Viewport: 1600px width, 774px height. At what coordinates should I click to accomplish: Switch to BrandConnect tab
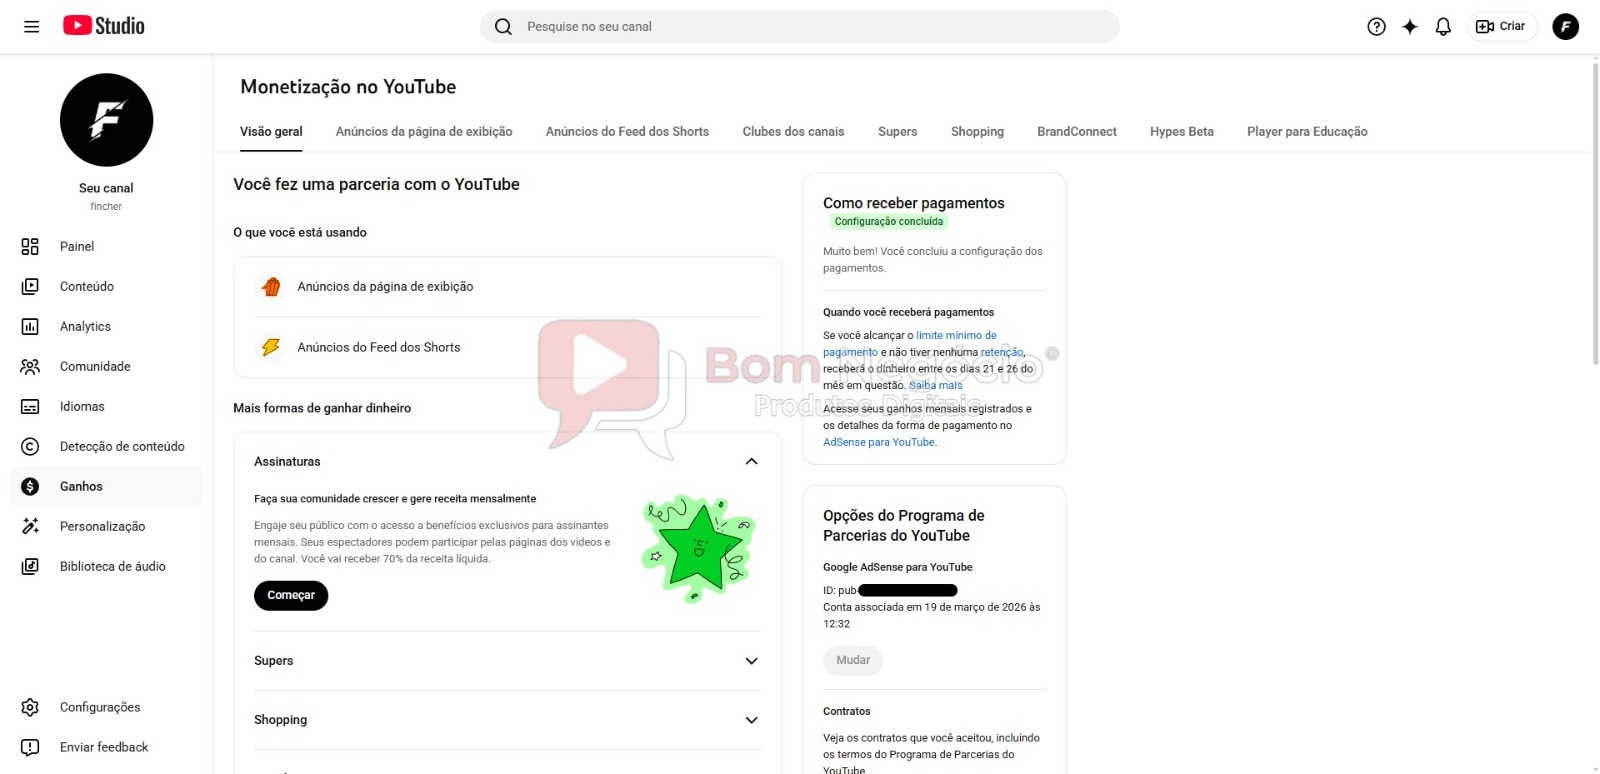tap(1077, 131)
